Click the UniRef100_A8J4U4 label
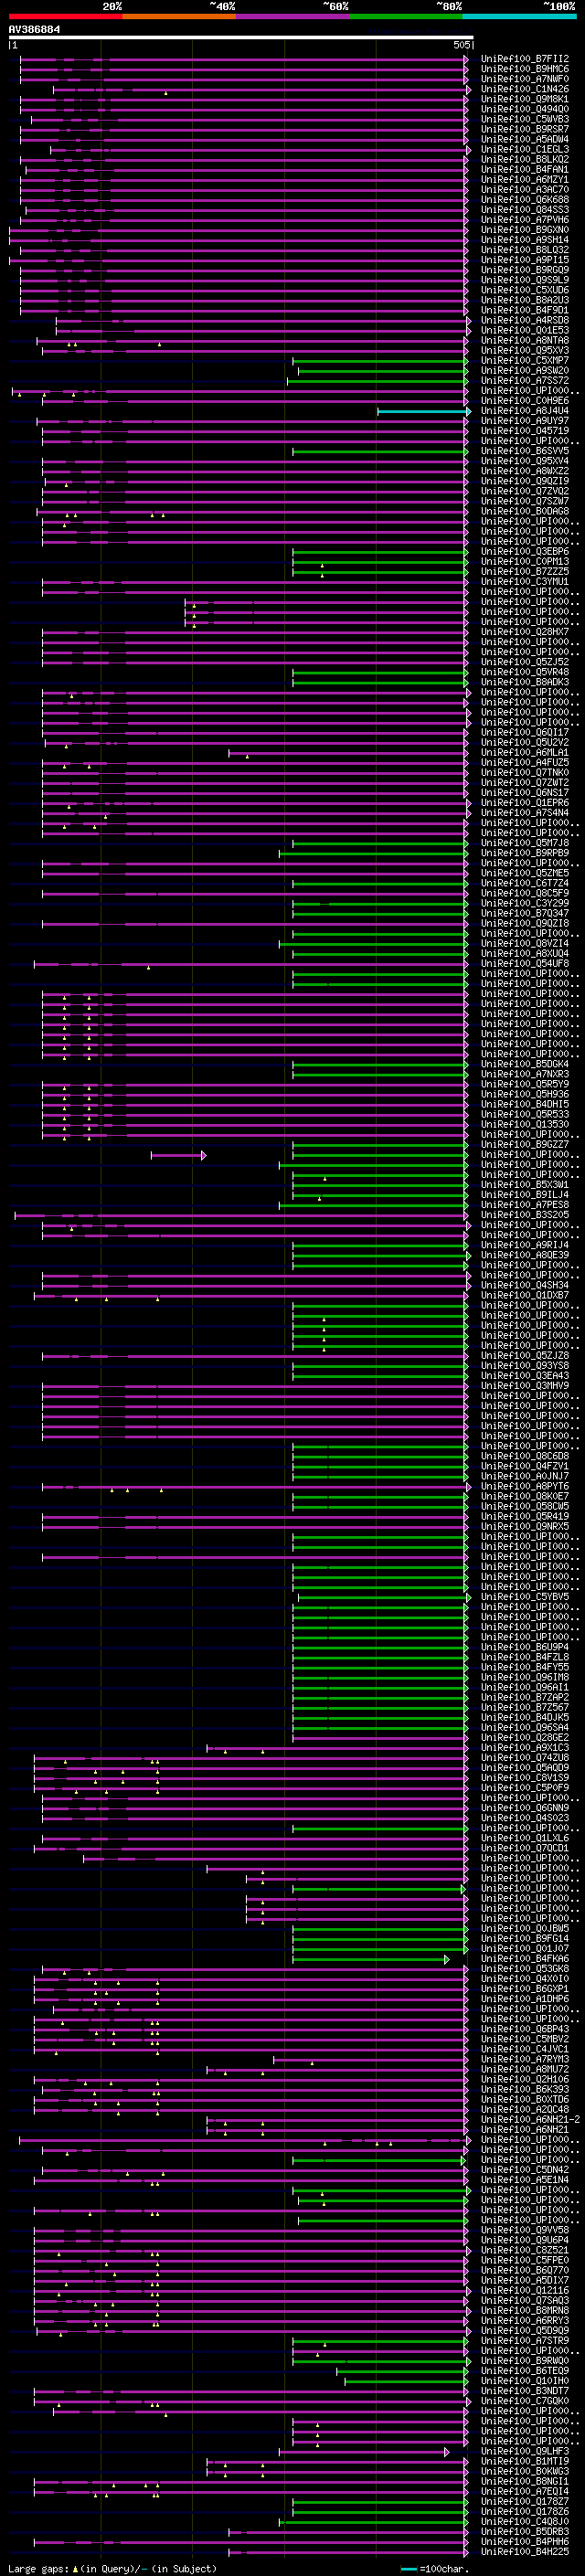Screen dimensions: 585x2576 (524, 411)
